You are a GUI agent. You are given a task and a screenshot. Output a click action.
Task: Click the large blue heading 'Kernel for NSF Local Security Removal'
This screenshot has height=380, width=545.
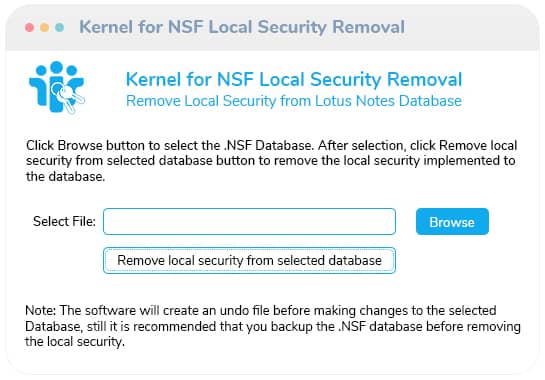point(294,79)
